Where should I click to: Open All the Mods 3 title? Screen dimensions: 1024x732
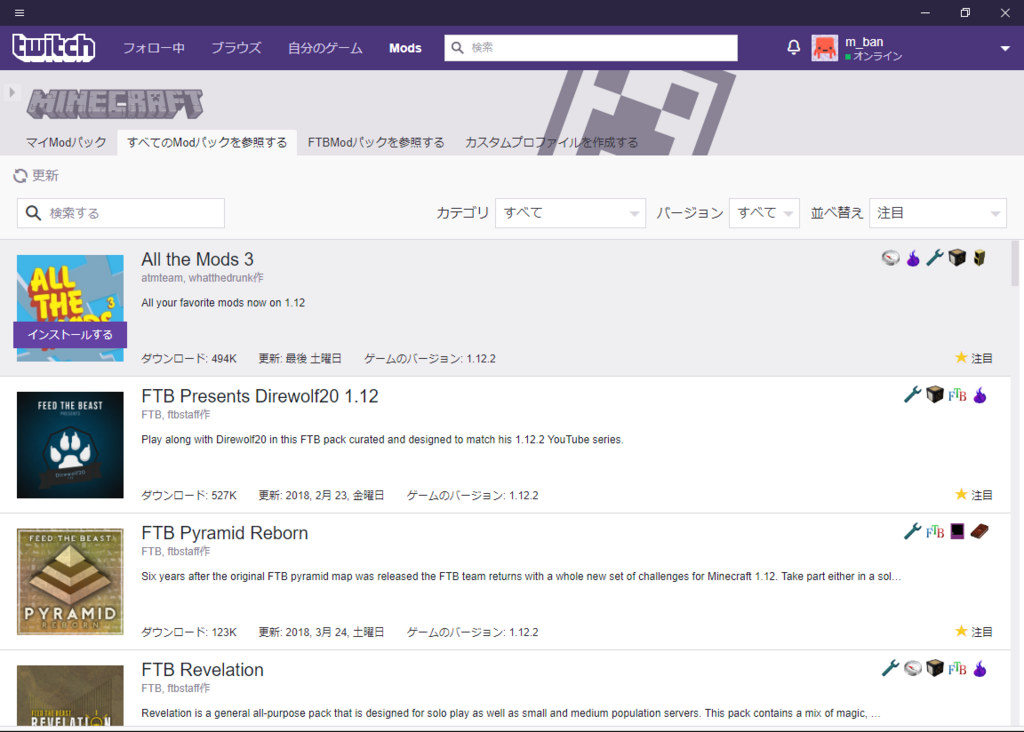coord(197,259)
